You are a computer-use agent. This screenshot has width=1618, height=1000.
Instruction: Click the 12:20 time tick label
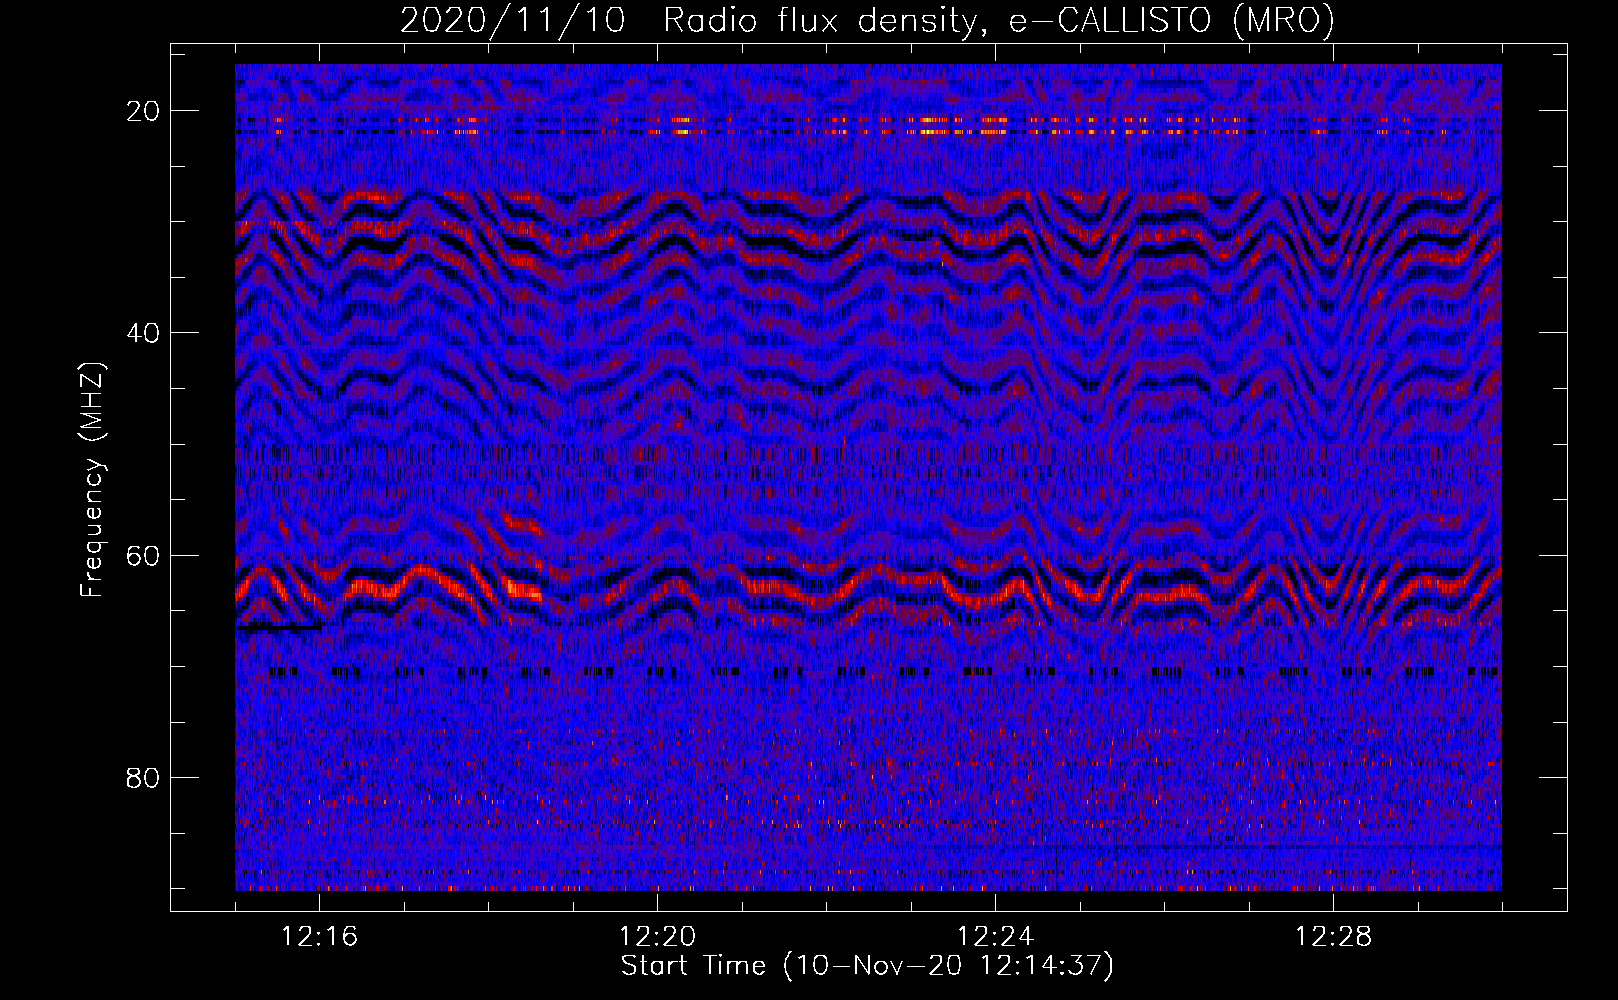pos(658,937)
